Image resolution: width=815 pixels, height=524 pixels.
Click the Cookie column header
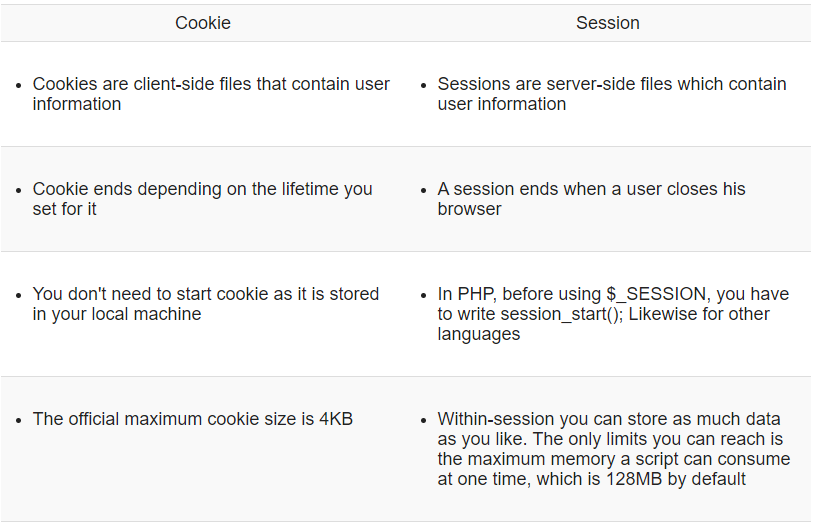203,23
